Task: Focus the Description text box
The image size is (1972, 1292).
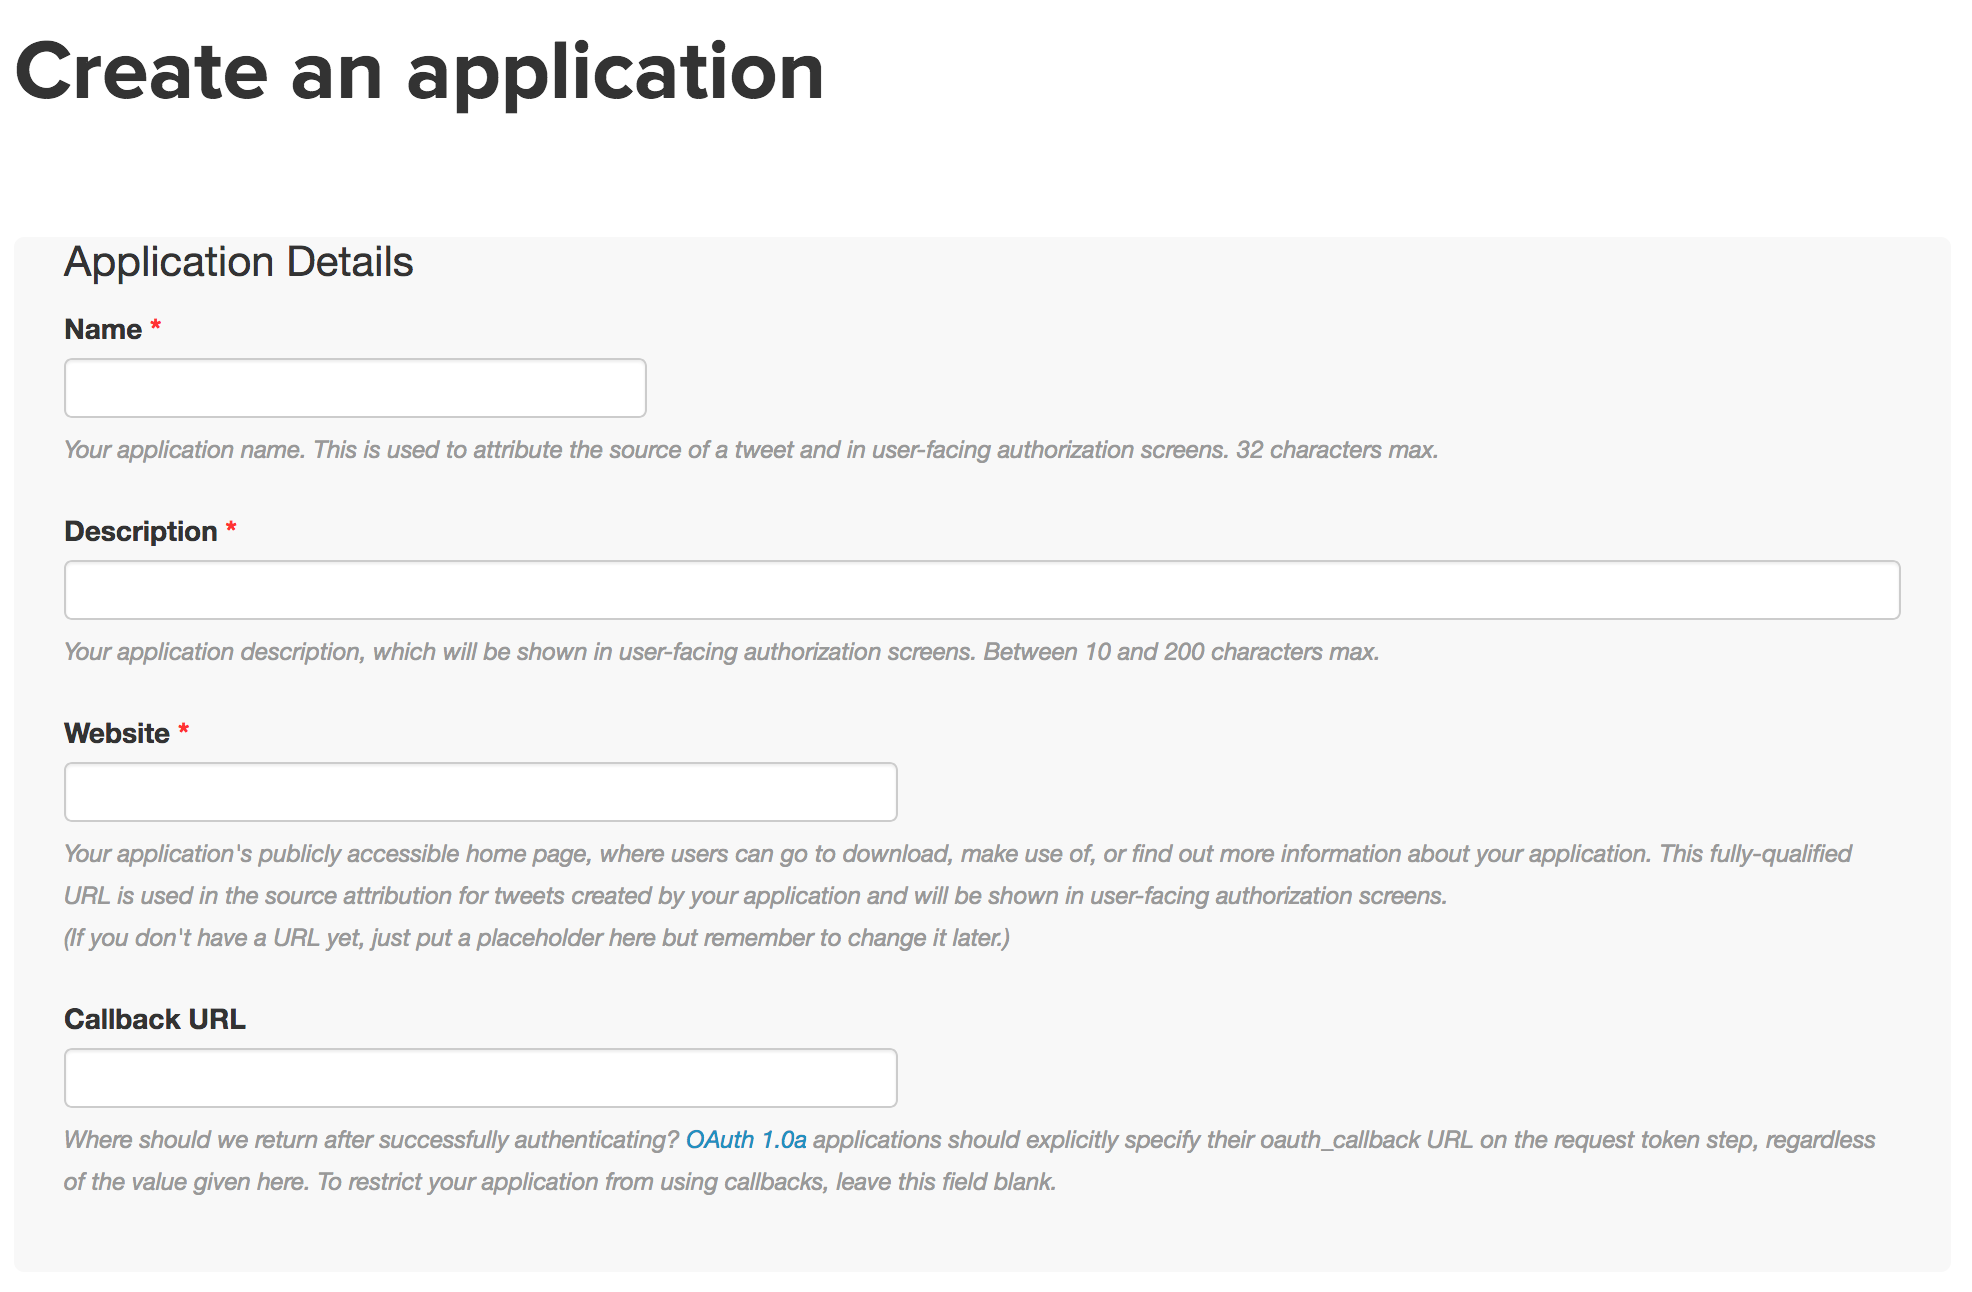Action: 982,590
